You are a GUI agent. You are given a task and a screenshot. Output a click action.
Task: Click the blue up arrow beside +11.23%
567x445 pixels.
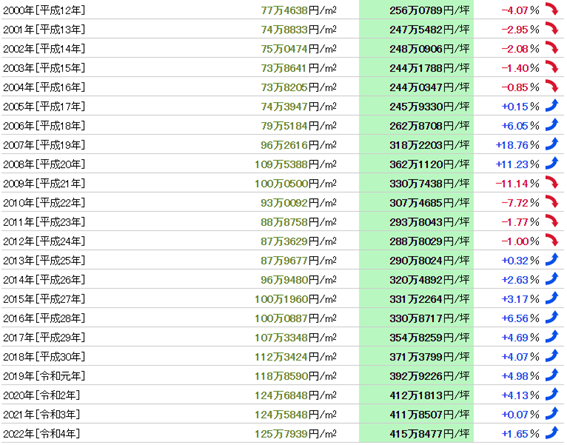552,163
